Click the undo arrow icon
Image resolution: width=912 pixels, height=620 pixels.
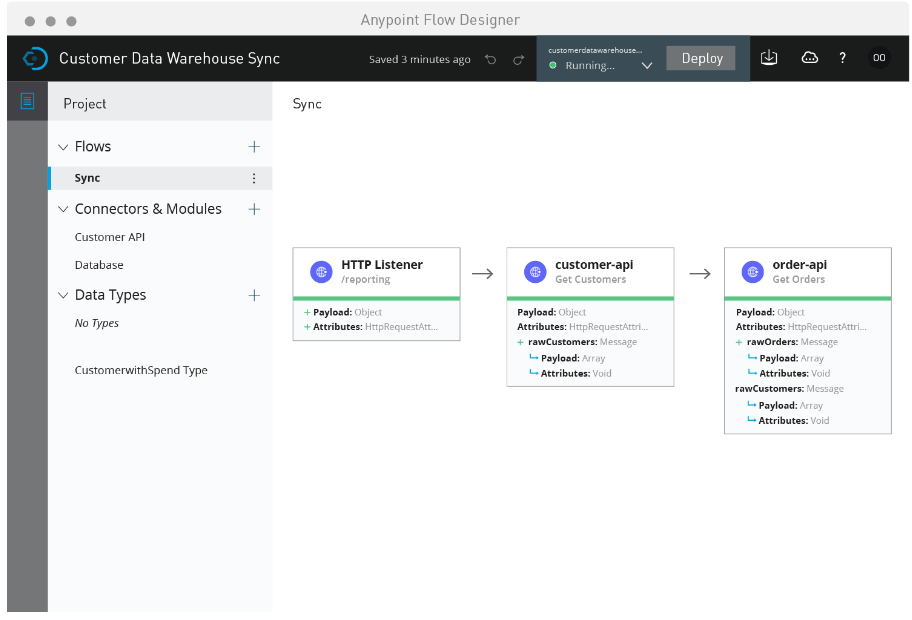coord(490,59)
